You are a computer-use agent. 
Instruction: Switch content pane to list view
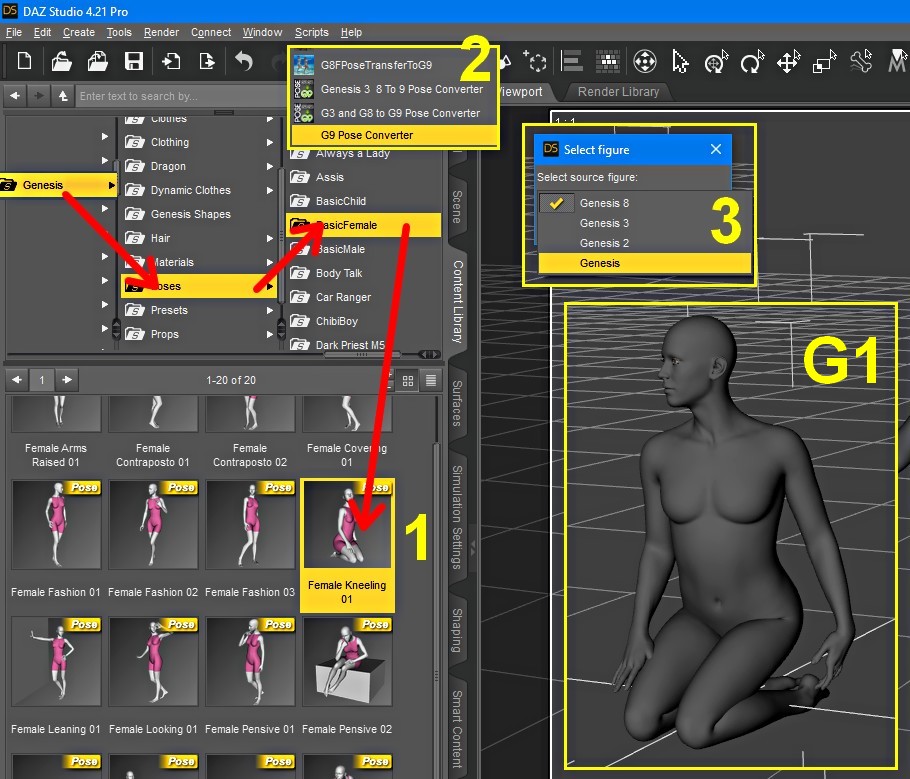coord(431,381)
